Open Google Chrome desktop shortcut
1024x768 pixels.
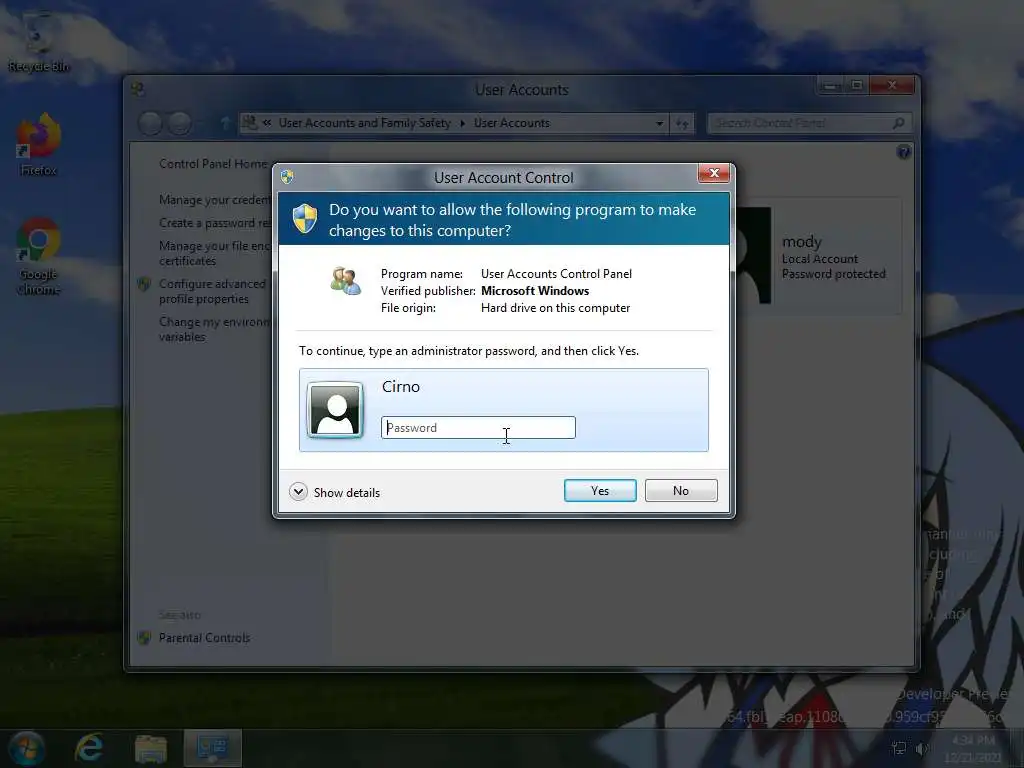pyautogui.click(x=39, y=257)
